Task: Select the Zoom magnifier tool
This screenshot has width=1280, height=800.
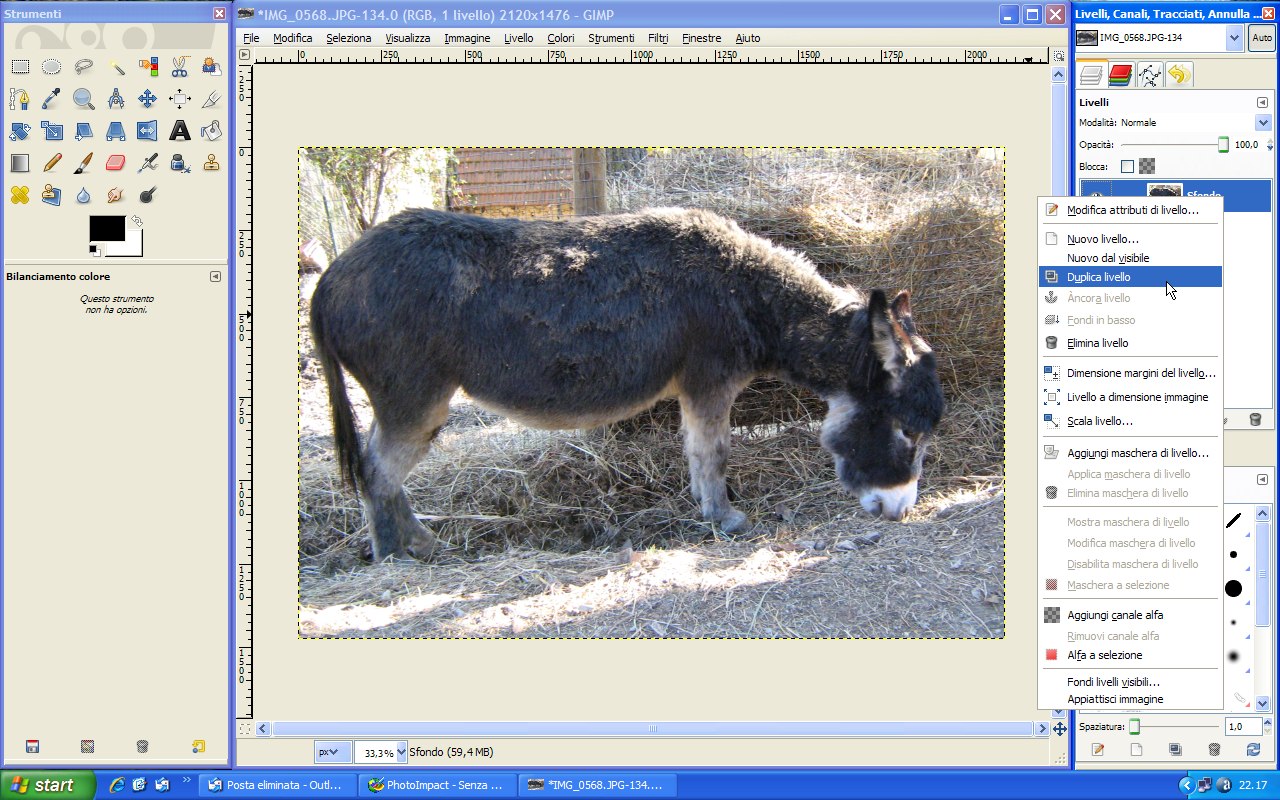Action: (84, 99)
